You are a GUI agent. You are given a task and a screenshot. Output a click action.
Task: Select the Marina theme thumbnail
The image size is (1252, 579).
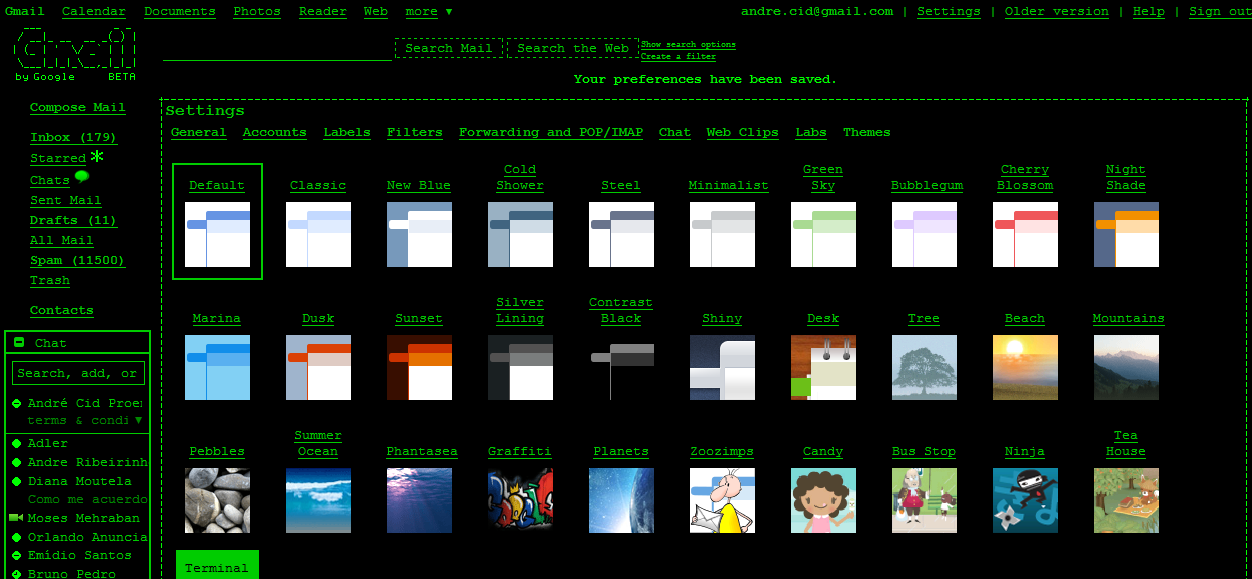pos(217,368)
